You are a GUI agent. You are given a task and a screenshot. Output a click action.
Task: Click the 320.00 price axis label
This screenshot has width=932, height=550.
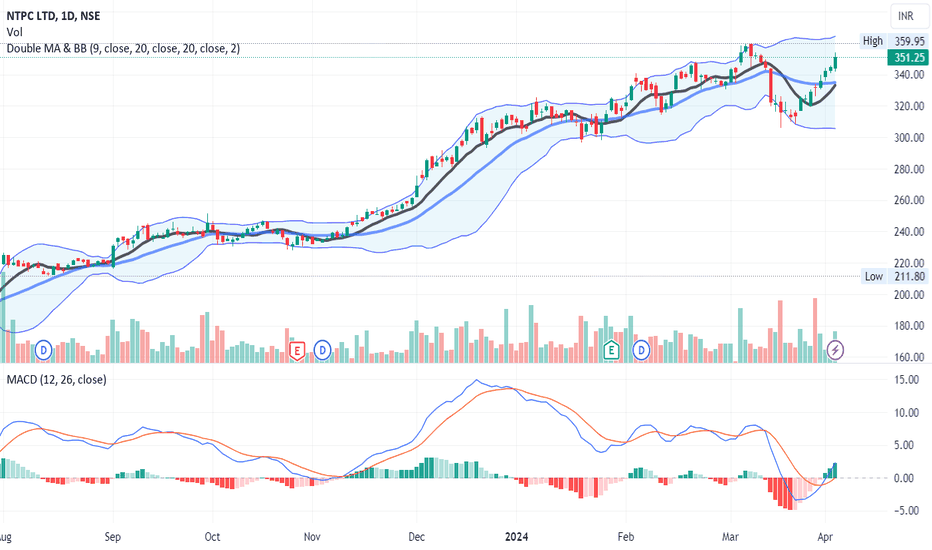point(909,106)
